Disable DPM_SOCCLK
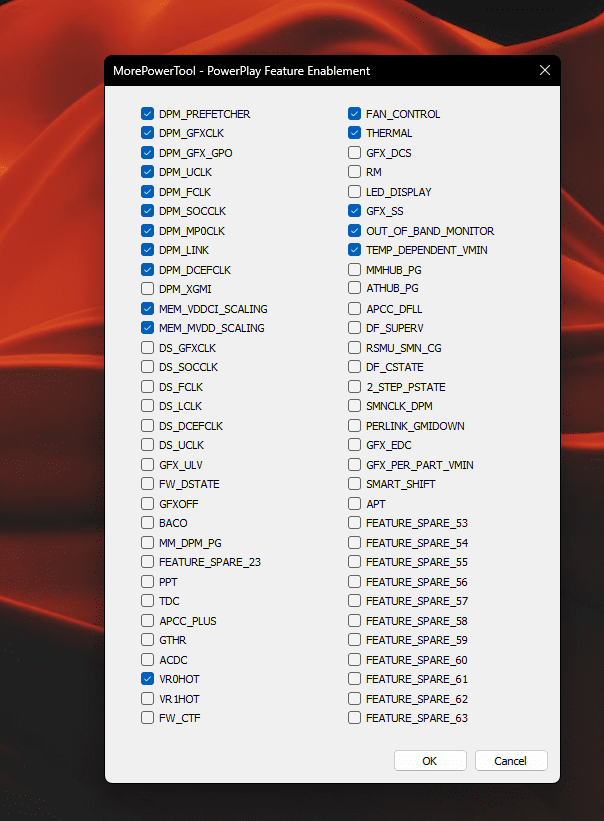 click(147, 211)
